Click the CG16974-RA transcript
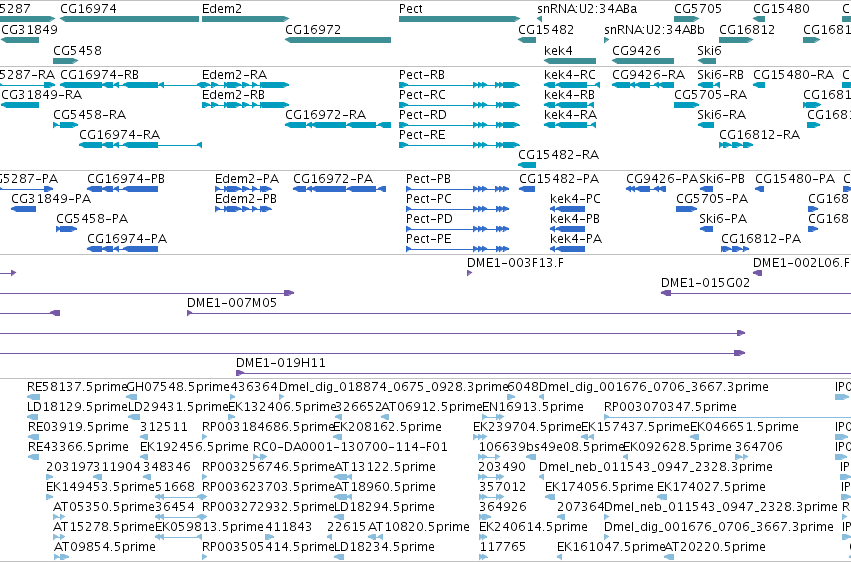This screenshot has width=851, height=562. 141,145
